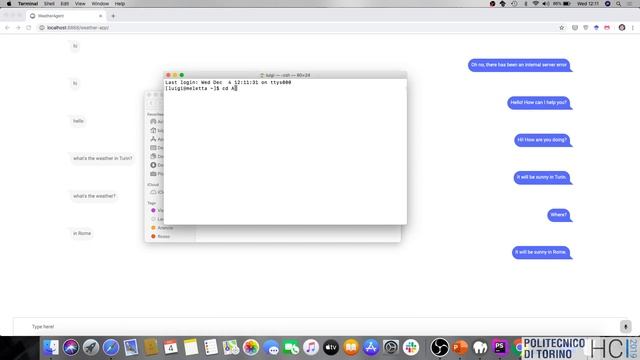The image size is (640, 360).
Task: Open Music note icon in Dock
Action: 311,347
